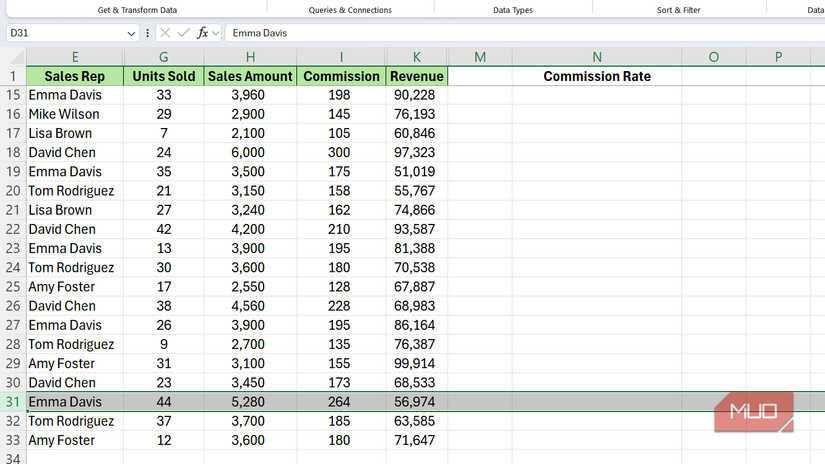Click units sold value 37
This screenshot has height=464, width=825.
tap(164, 421)
